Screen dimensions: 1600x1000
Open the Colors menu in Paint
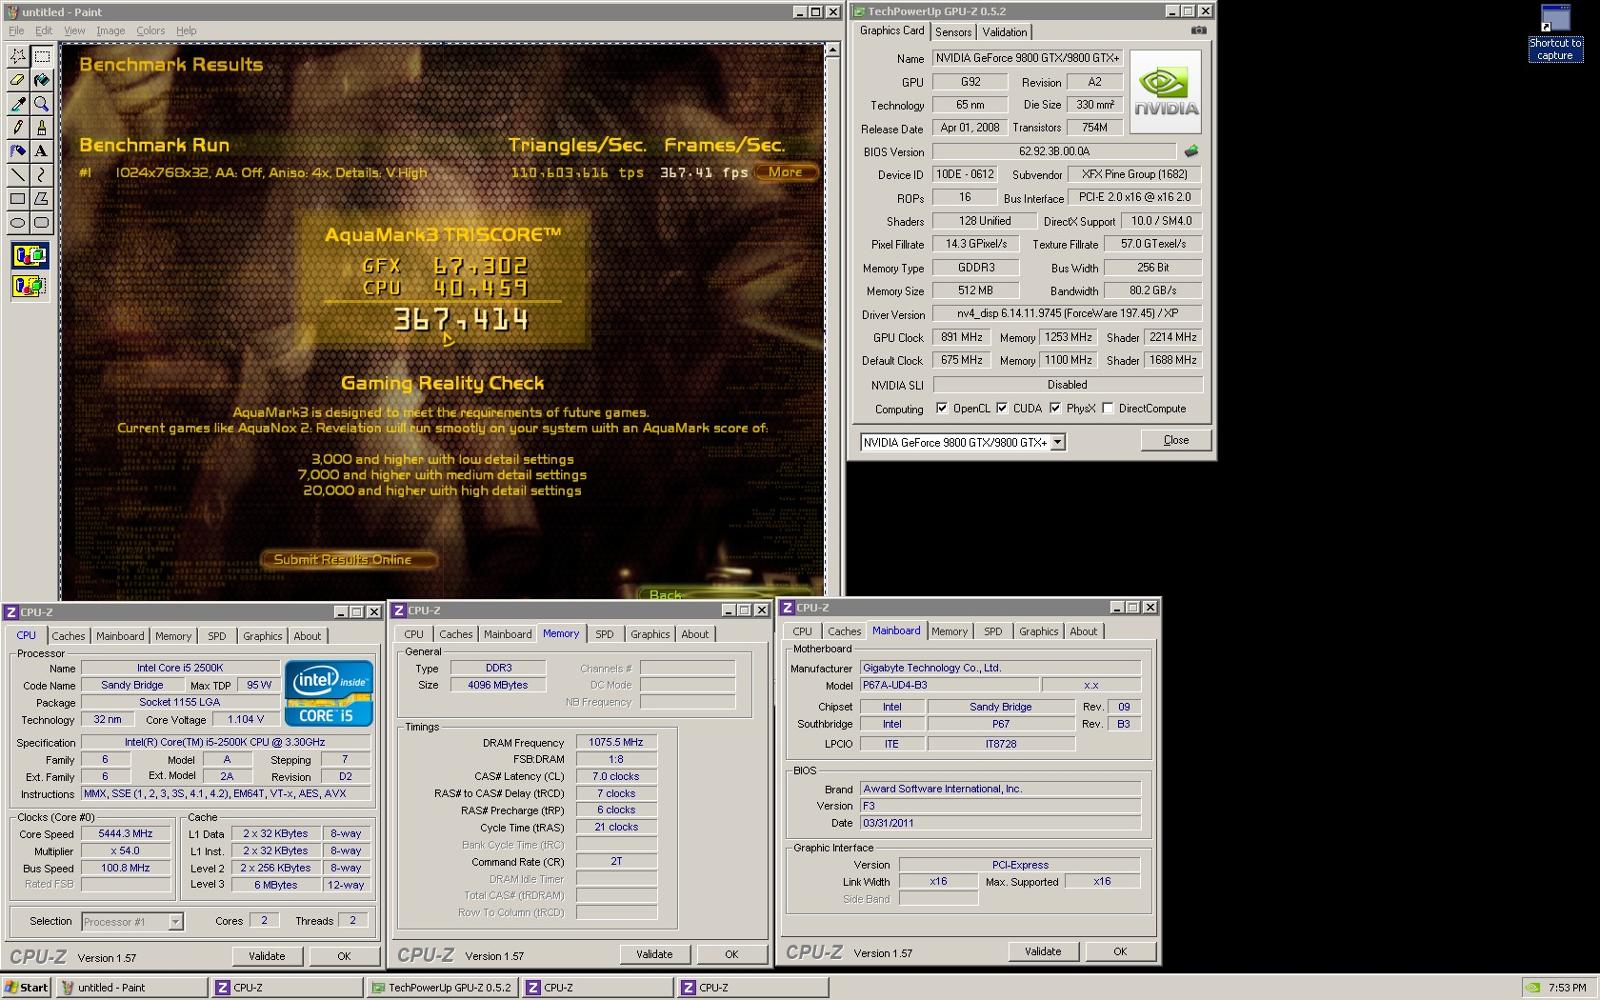click(151, 31)
